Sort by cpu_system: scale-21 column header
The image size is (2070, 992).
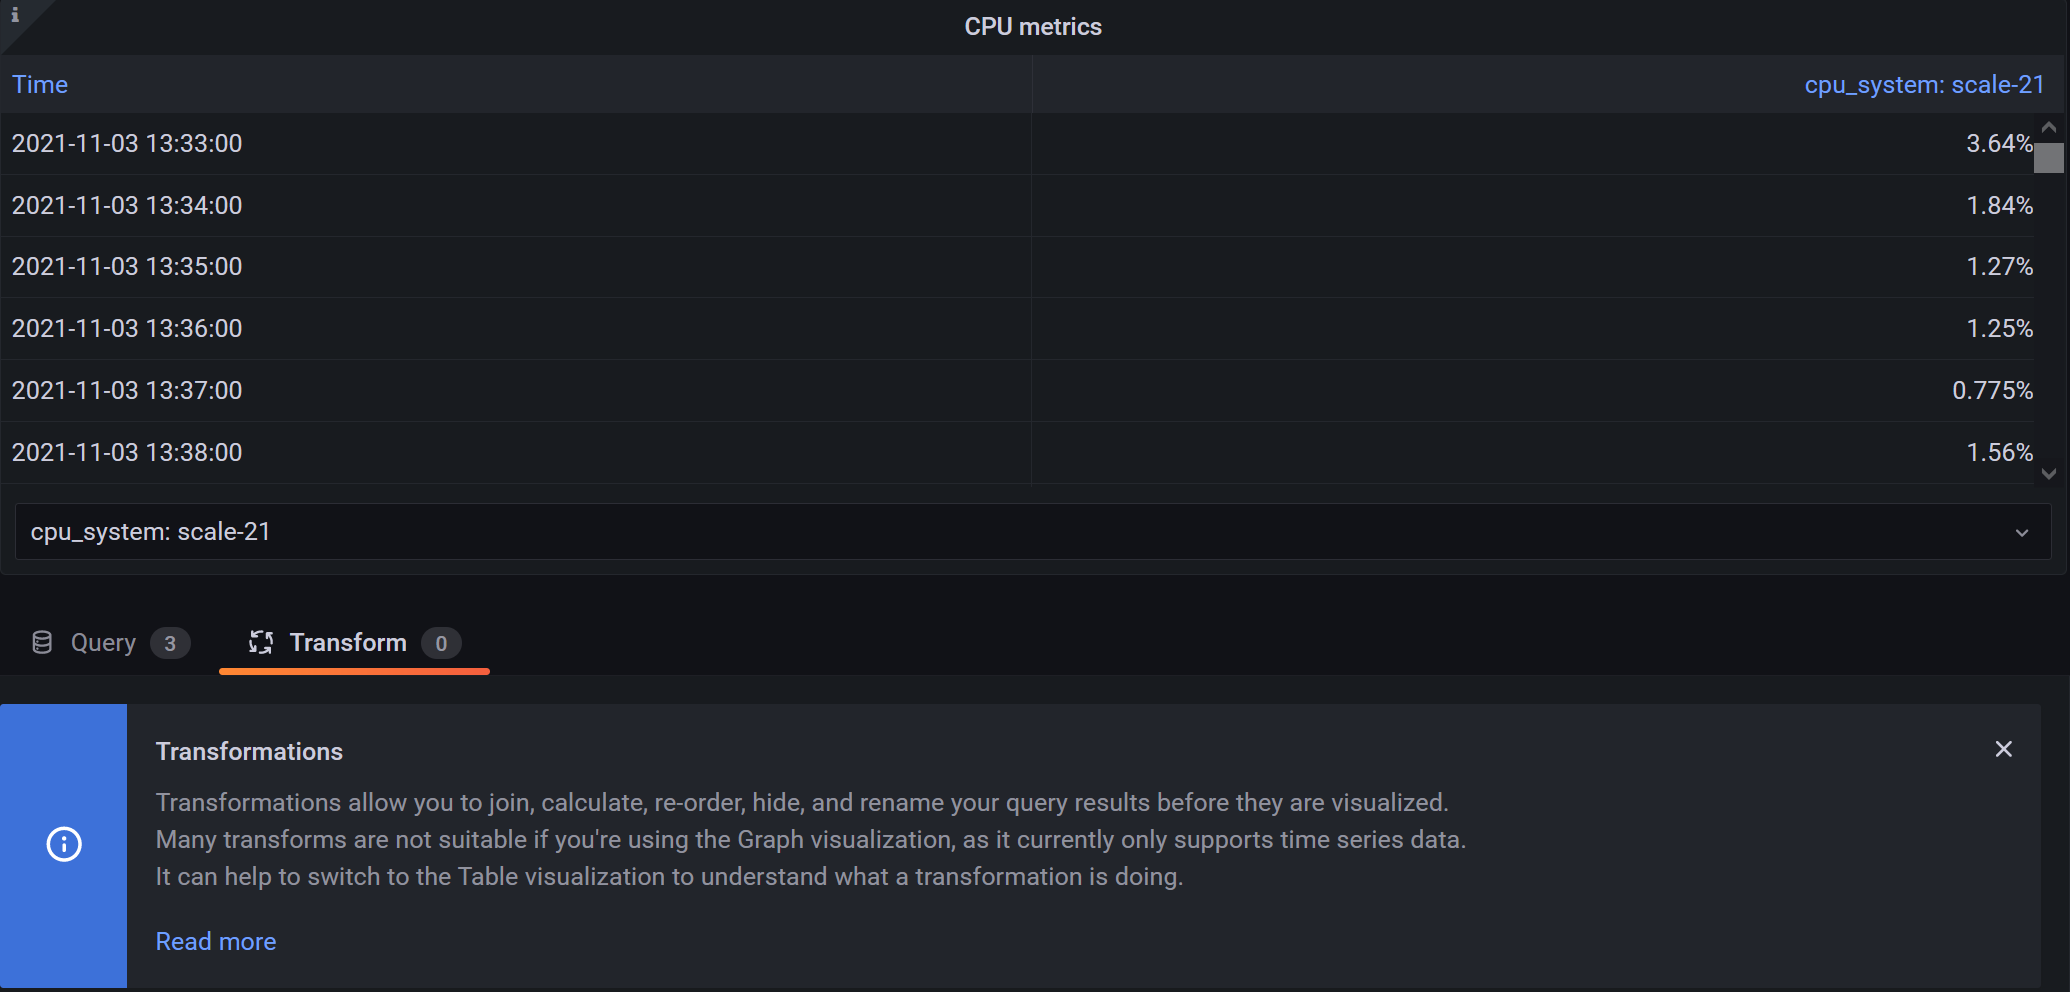[1924, 85]
